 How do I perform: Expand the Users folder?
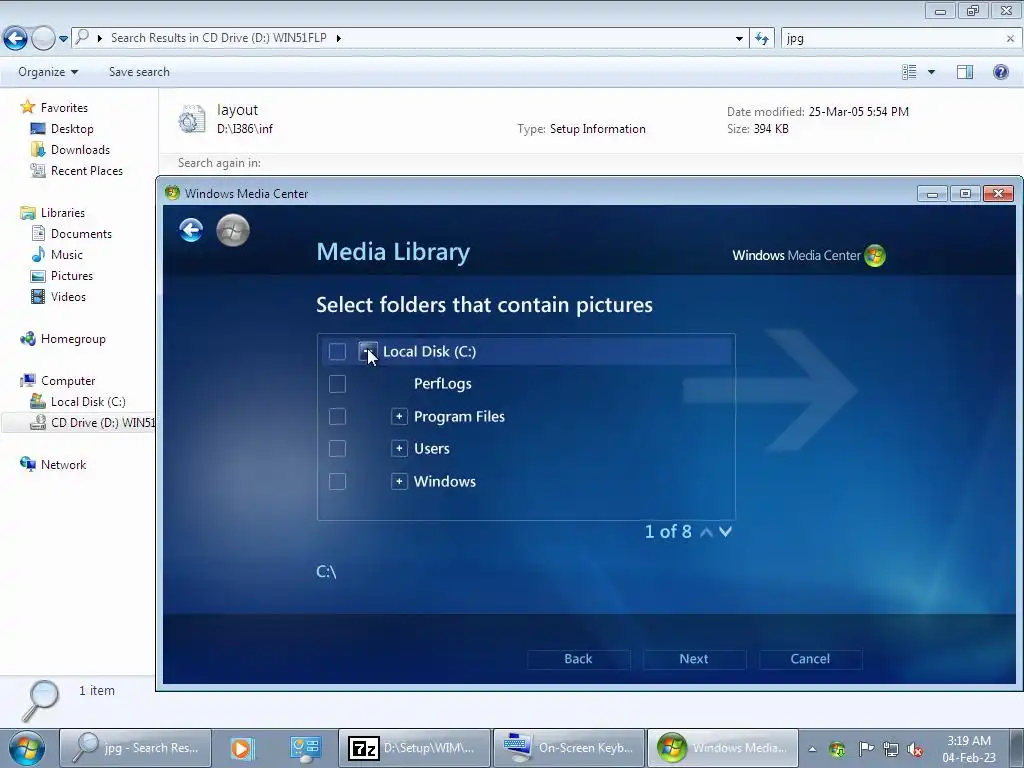(399, 449)
